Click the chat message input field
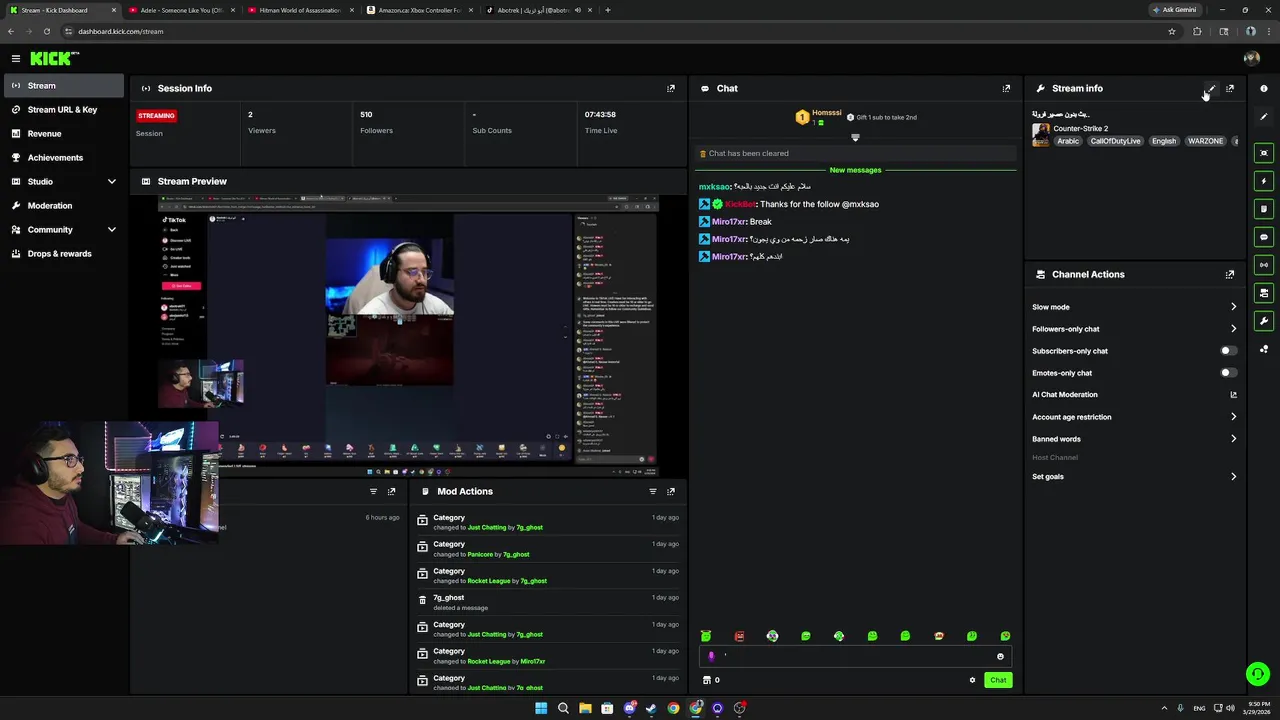Image resolution: width=1280 pixels, height=720 pixels. coord(855,656)
